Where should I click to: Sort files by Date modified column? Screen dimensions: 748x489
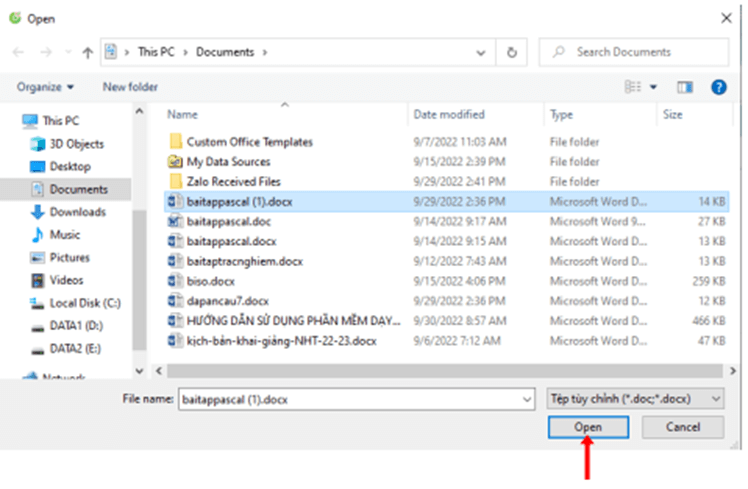(x=449, y=115)
